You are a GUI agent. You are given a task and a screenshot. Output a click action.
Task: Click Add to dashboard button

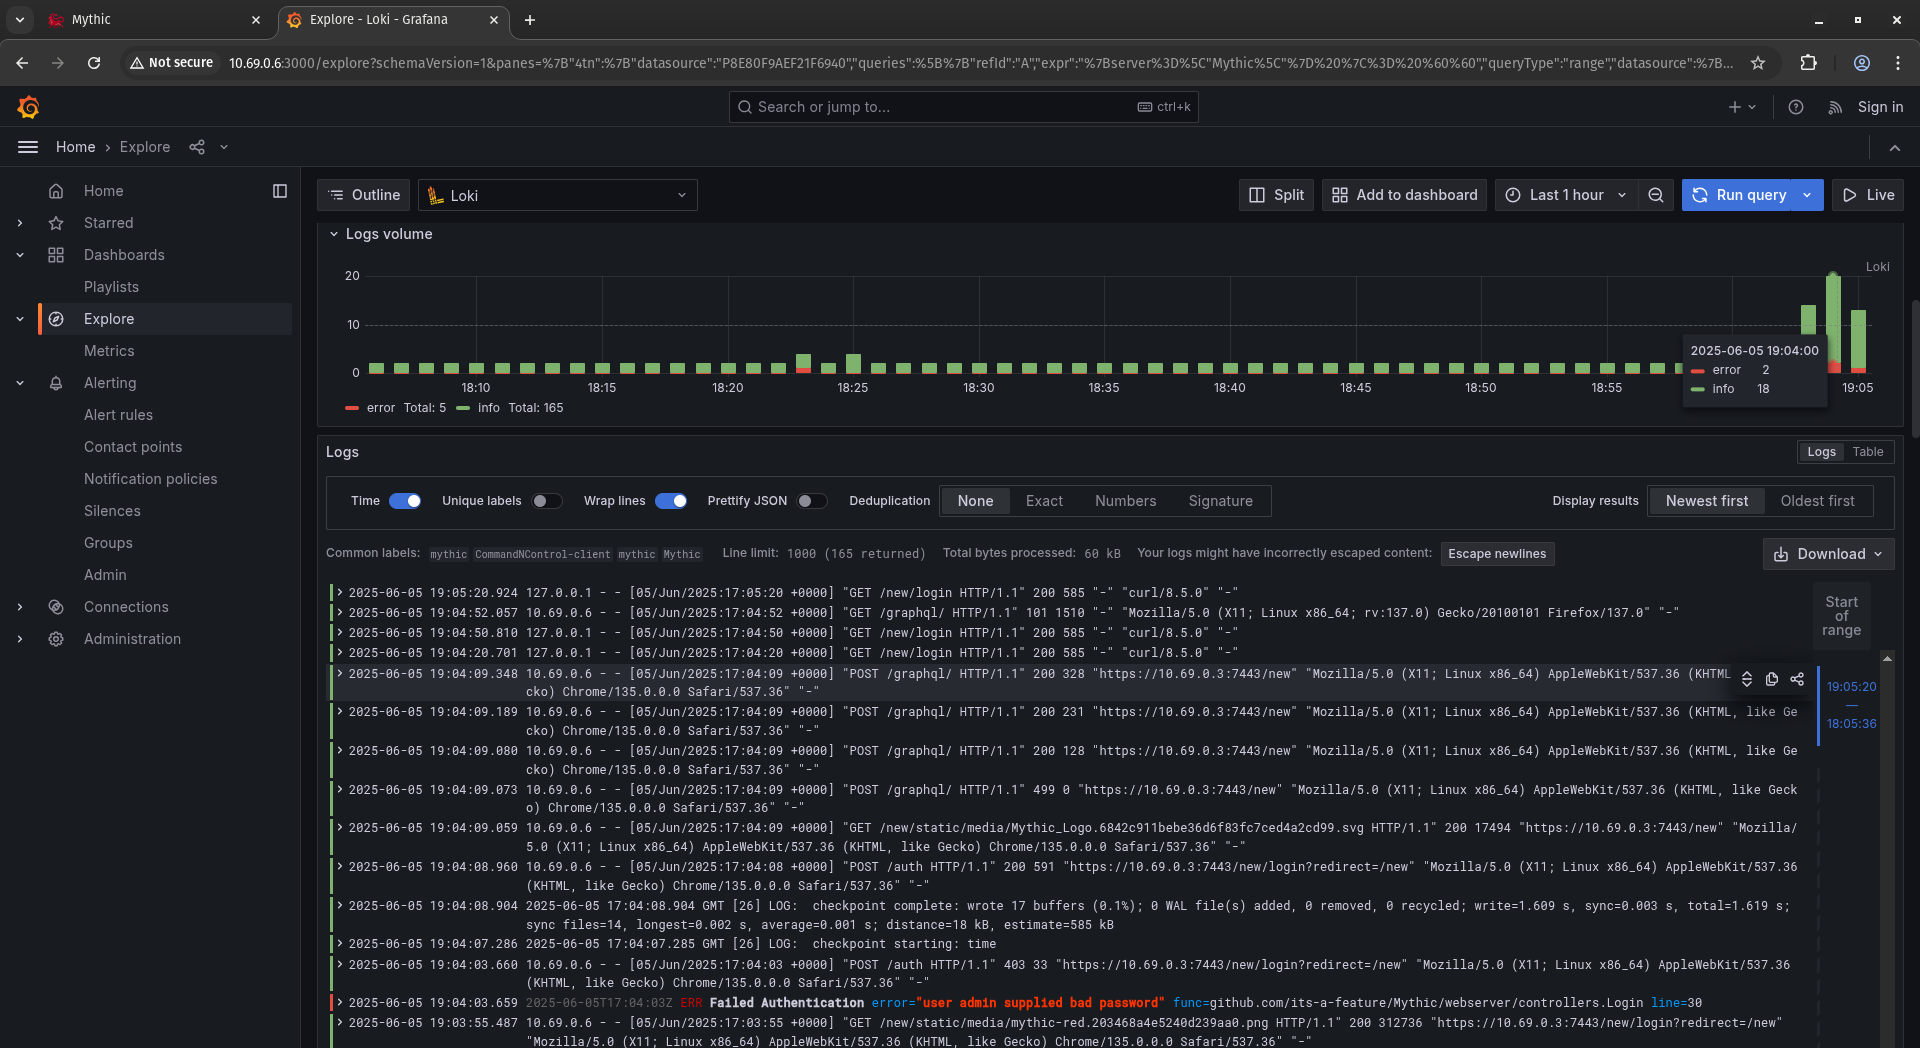(1404, 195)
